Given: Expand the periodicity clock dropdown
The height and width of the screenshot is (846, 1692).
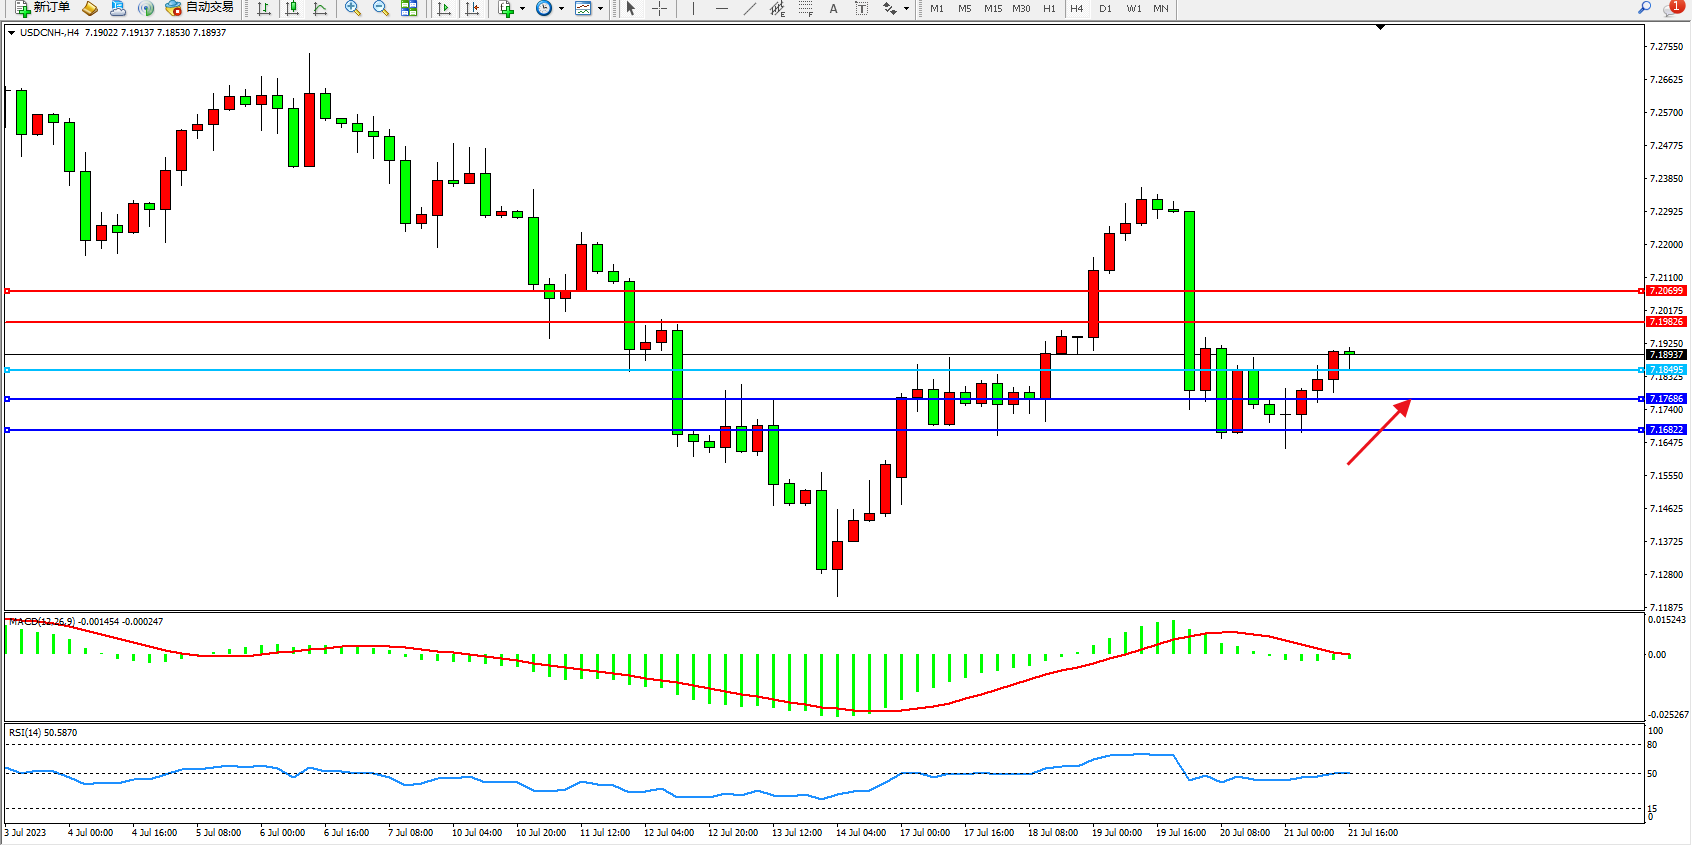Looking at the screenshot, I should tap(561, 8).
